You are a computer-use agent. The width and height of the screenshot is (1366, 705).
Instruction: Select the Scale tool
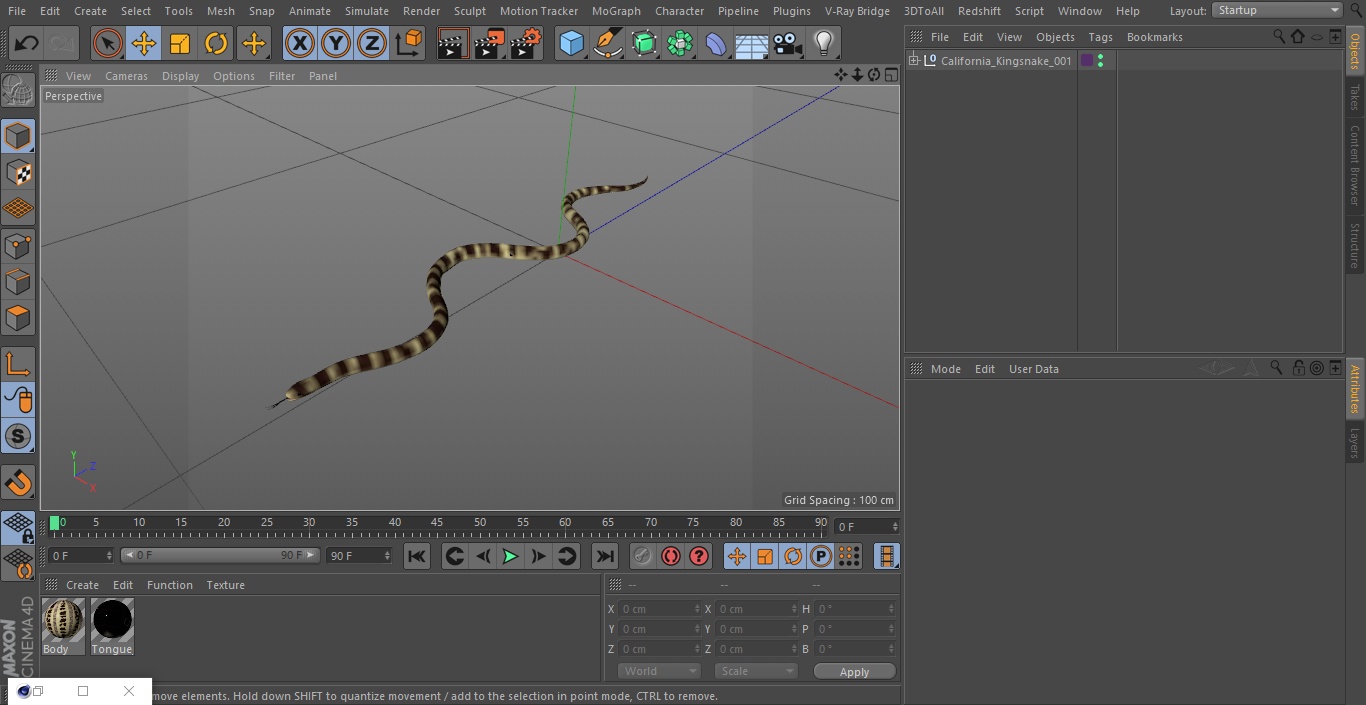pos(180,43)
